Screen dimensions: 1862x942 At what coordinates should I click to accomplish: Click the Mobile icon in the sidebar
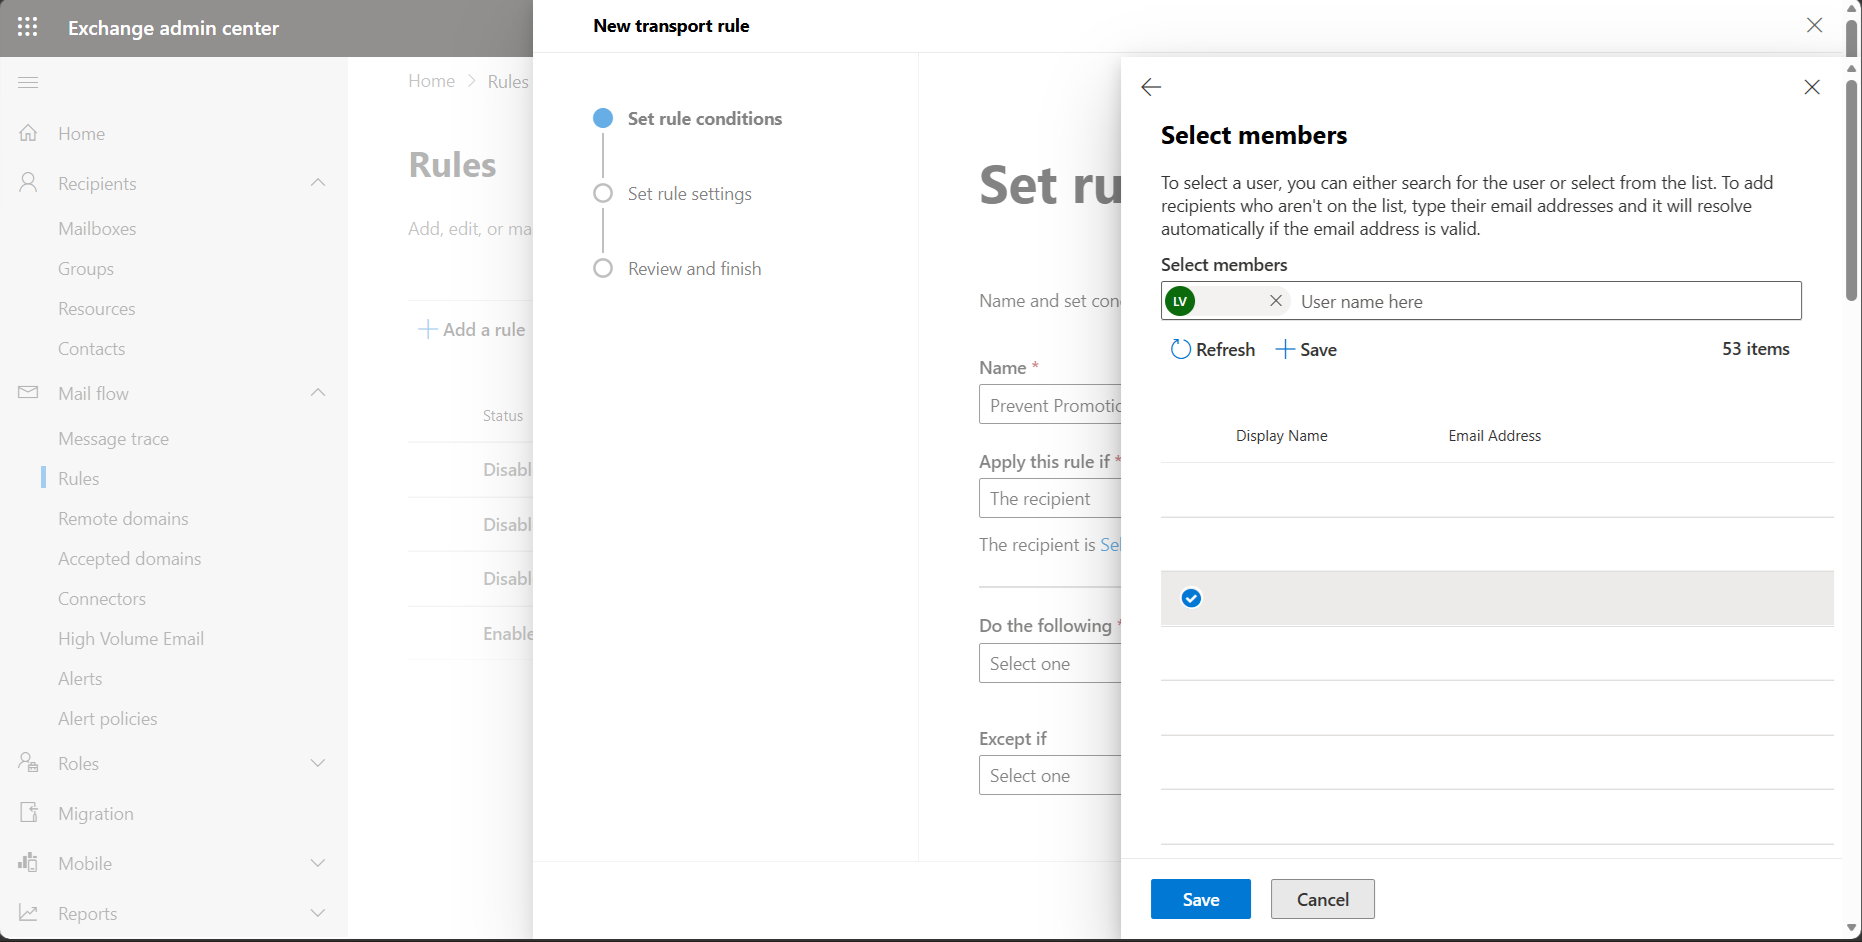click(28, 862)
